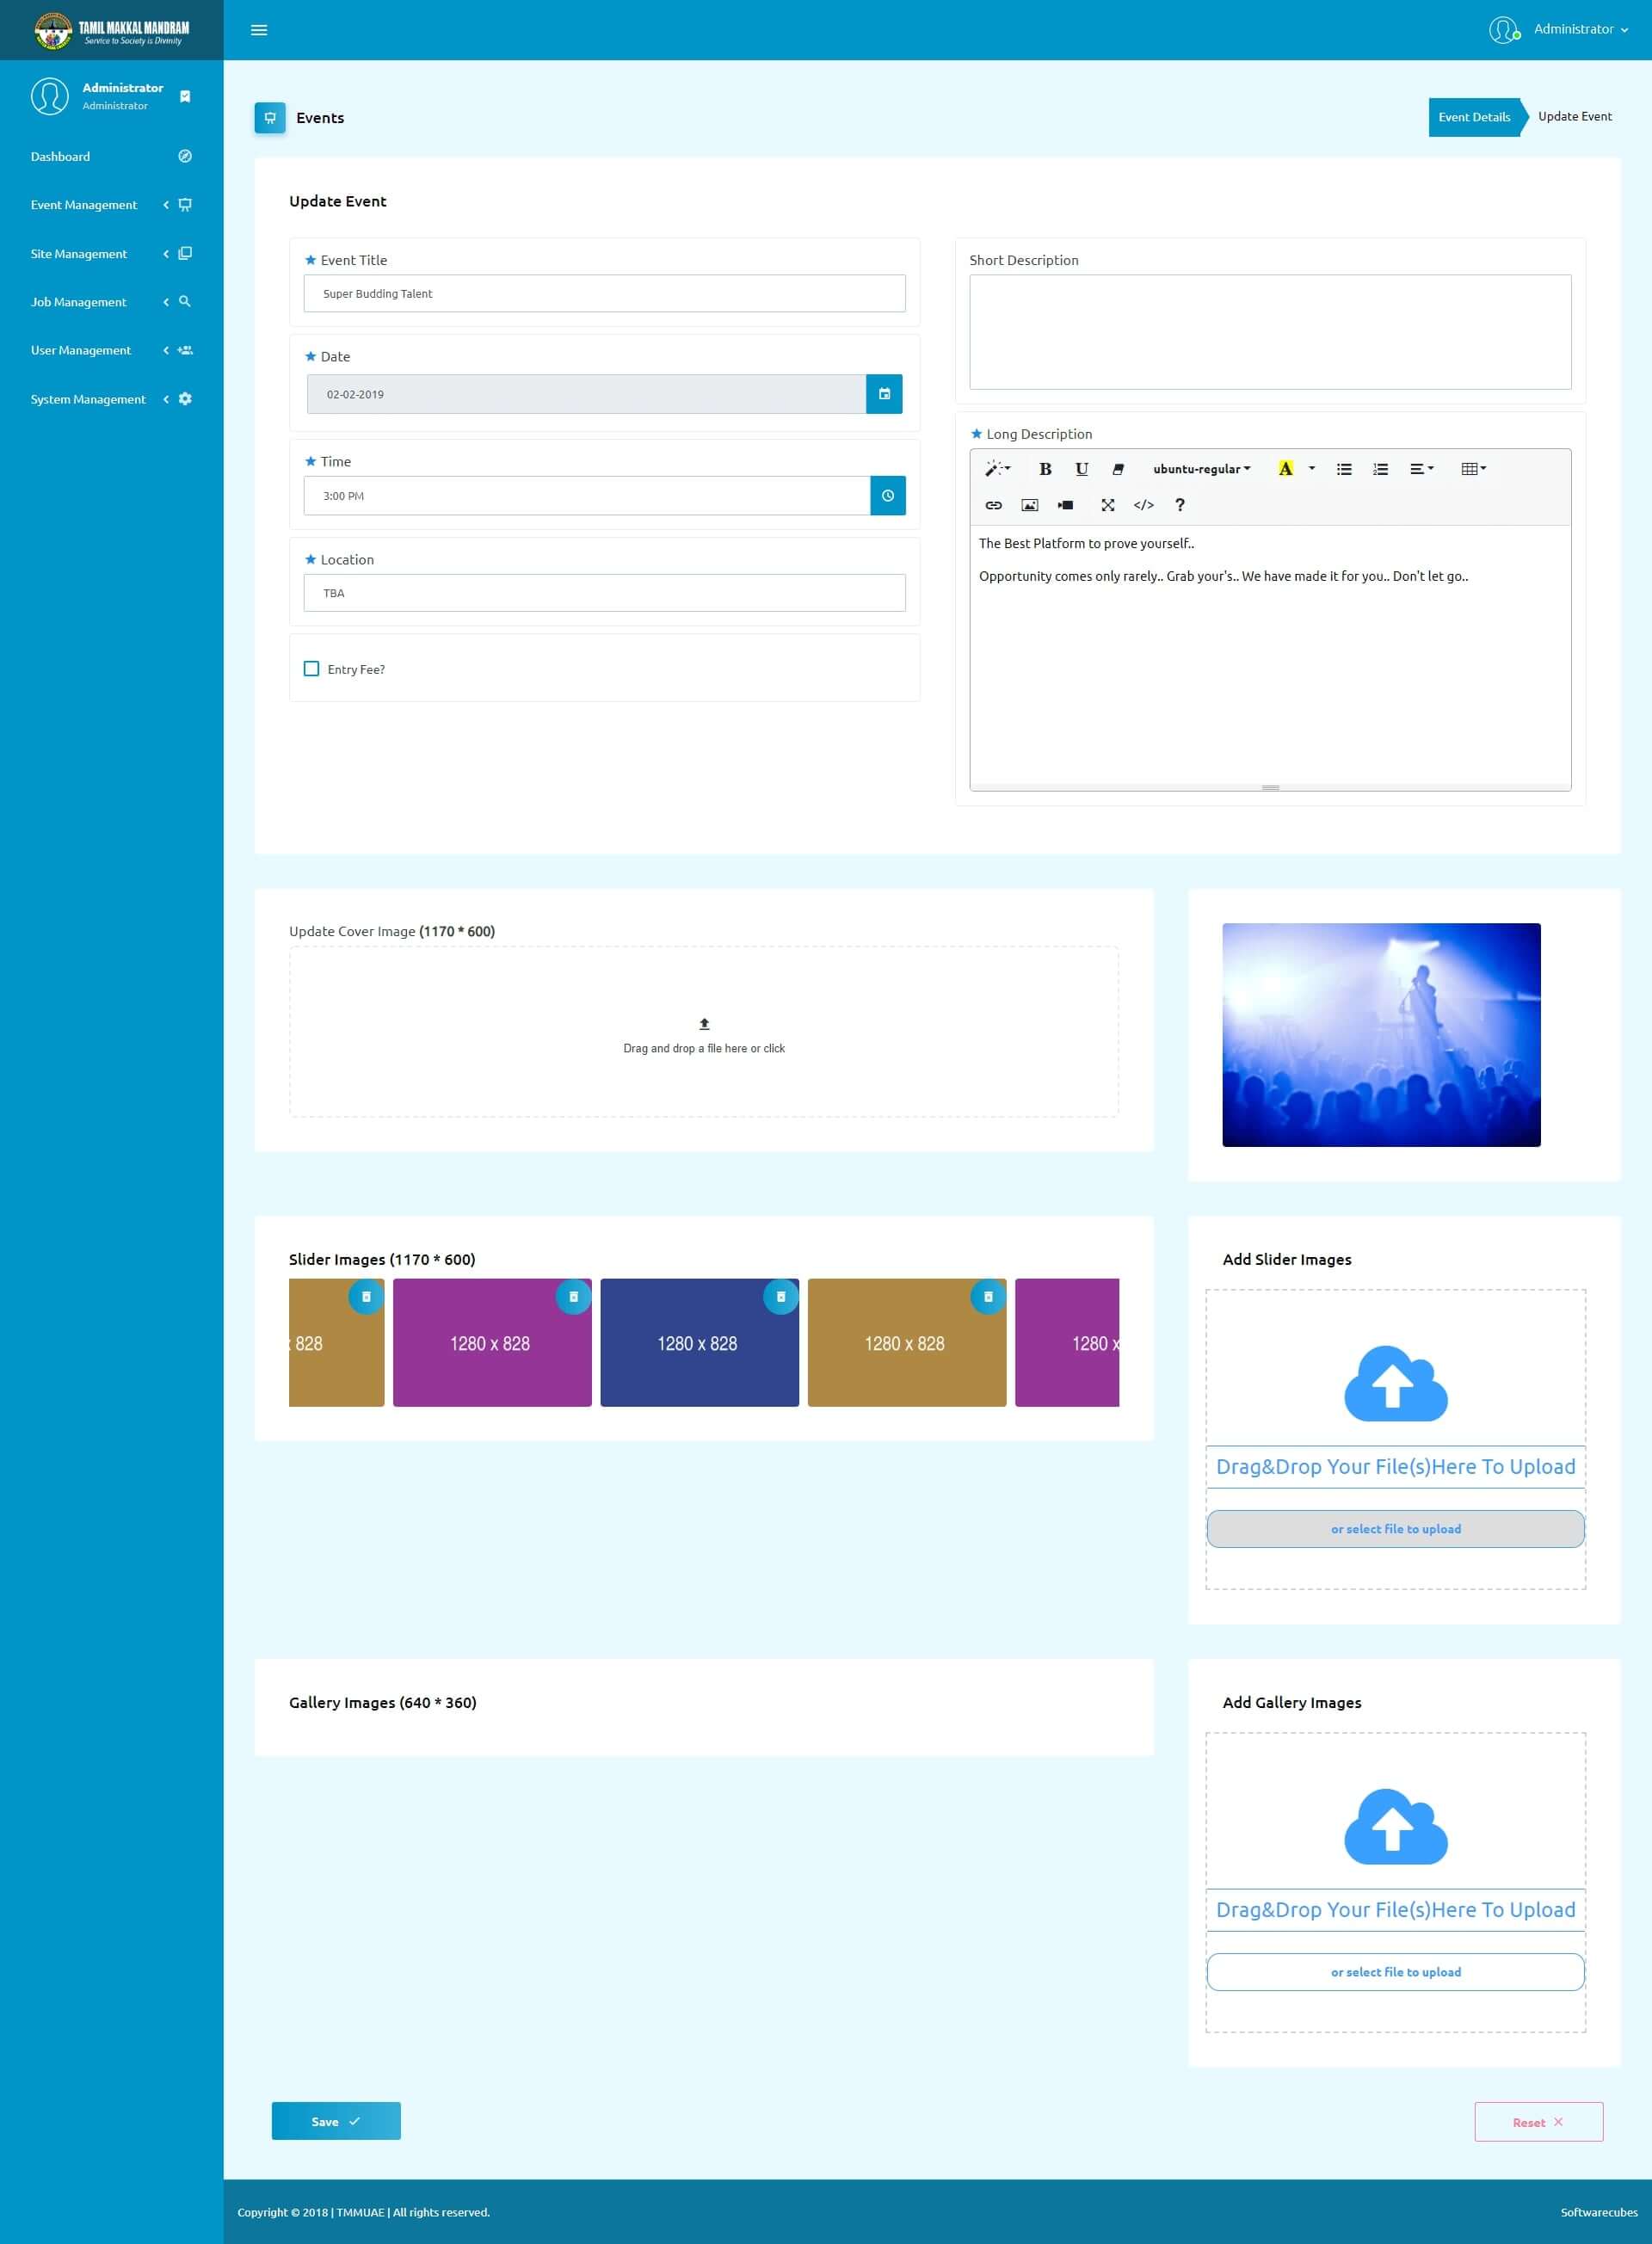This screenshot has height=2244, width=1652.
Task: Click the Save button
Action: coord(335,2121)
